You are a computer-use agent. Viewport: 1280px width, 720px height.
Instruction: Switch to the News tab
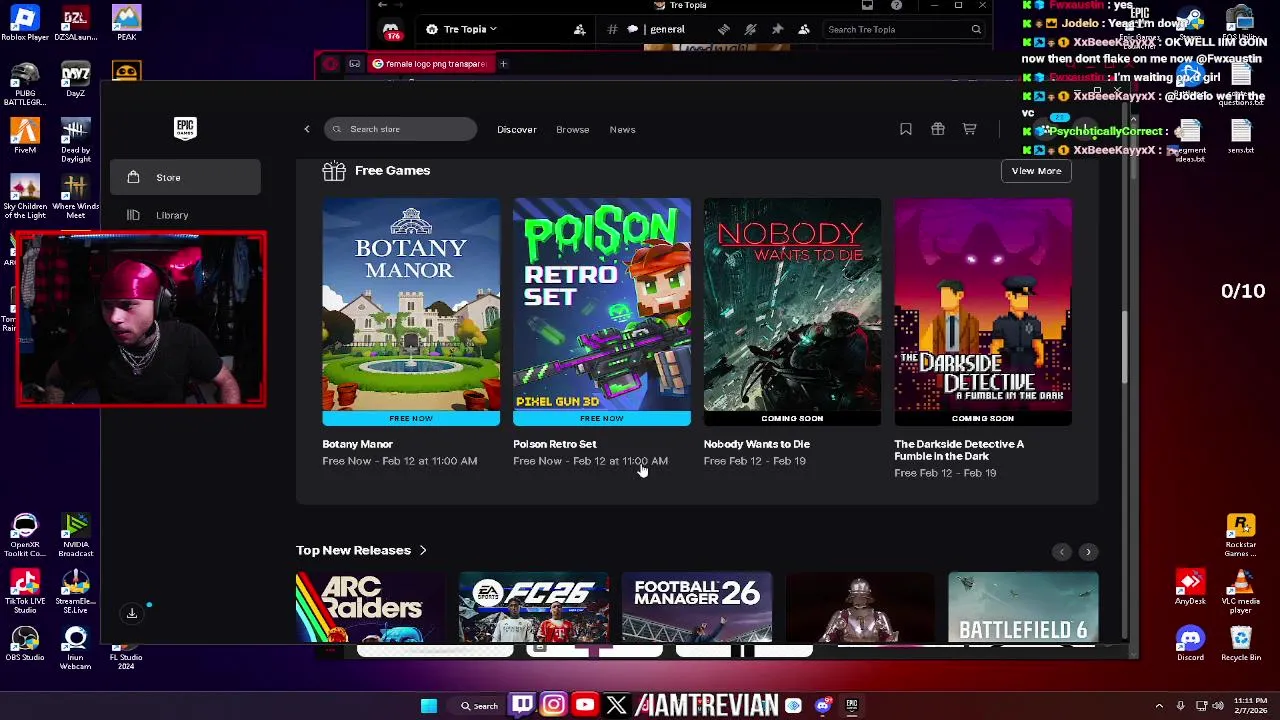tap(622, 129)
